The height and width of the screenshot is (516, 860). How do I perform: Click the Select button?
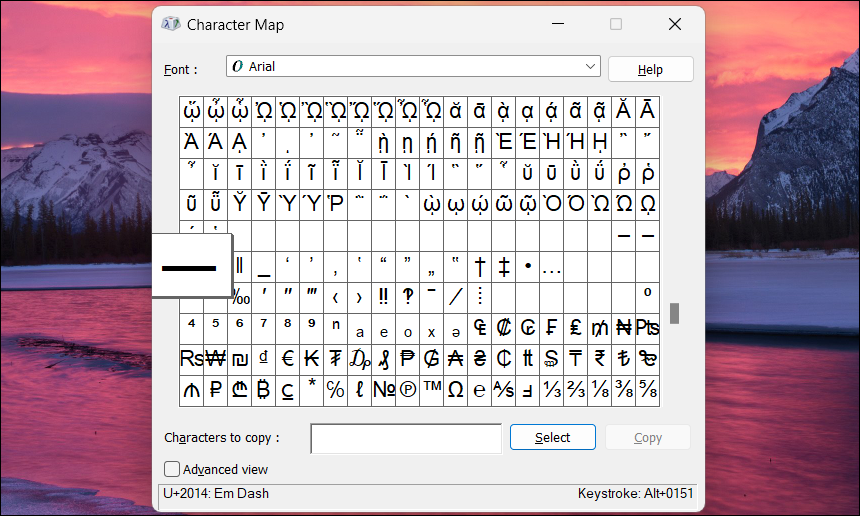click(552, 438)
